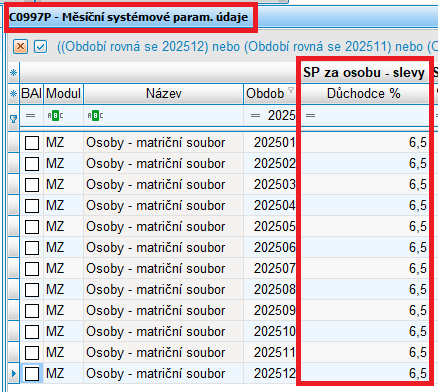Change the ABC operator in the Modul filter cell

55,116
